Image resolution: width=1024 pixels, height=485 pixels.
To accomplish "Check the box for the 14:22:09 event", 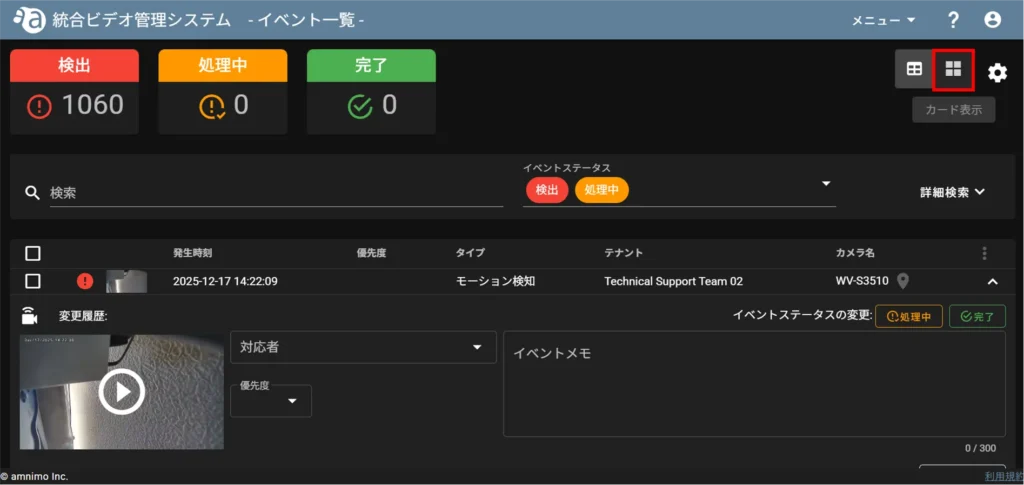I will tap(33, 281).
